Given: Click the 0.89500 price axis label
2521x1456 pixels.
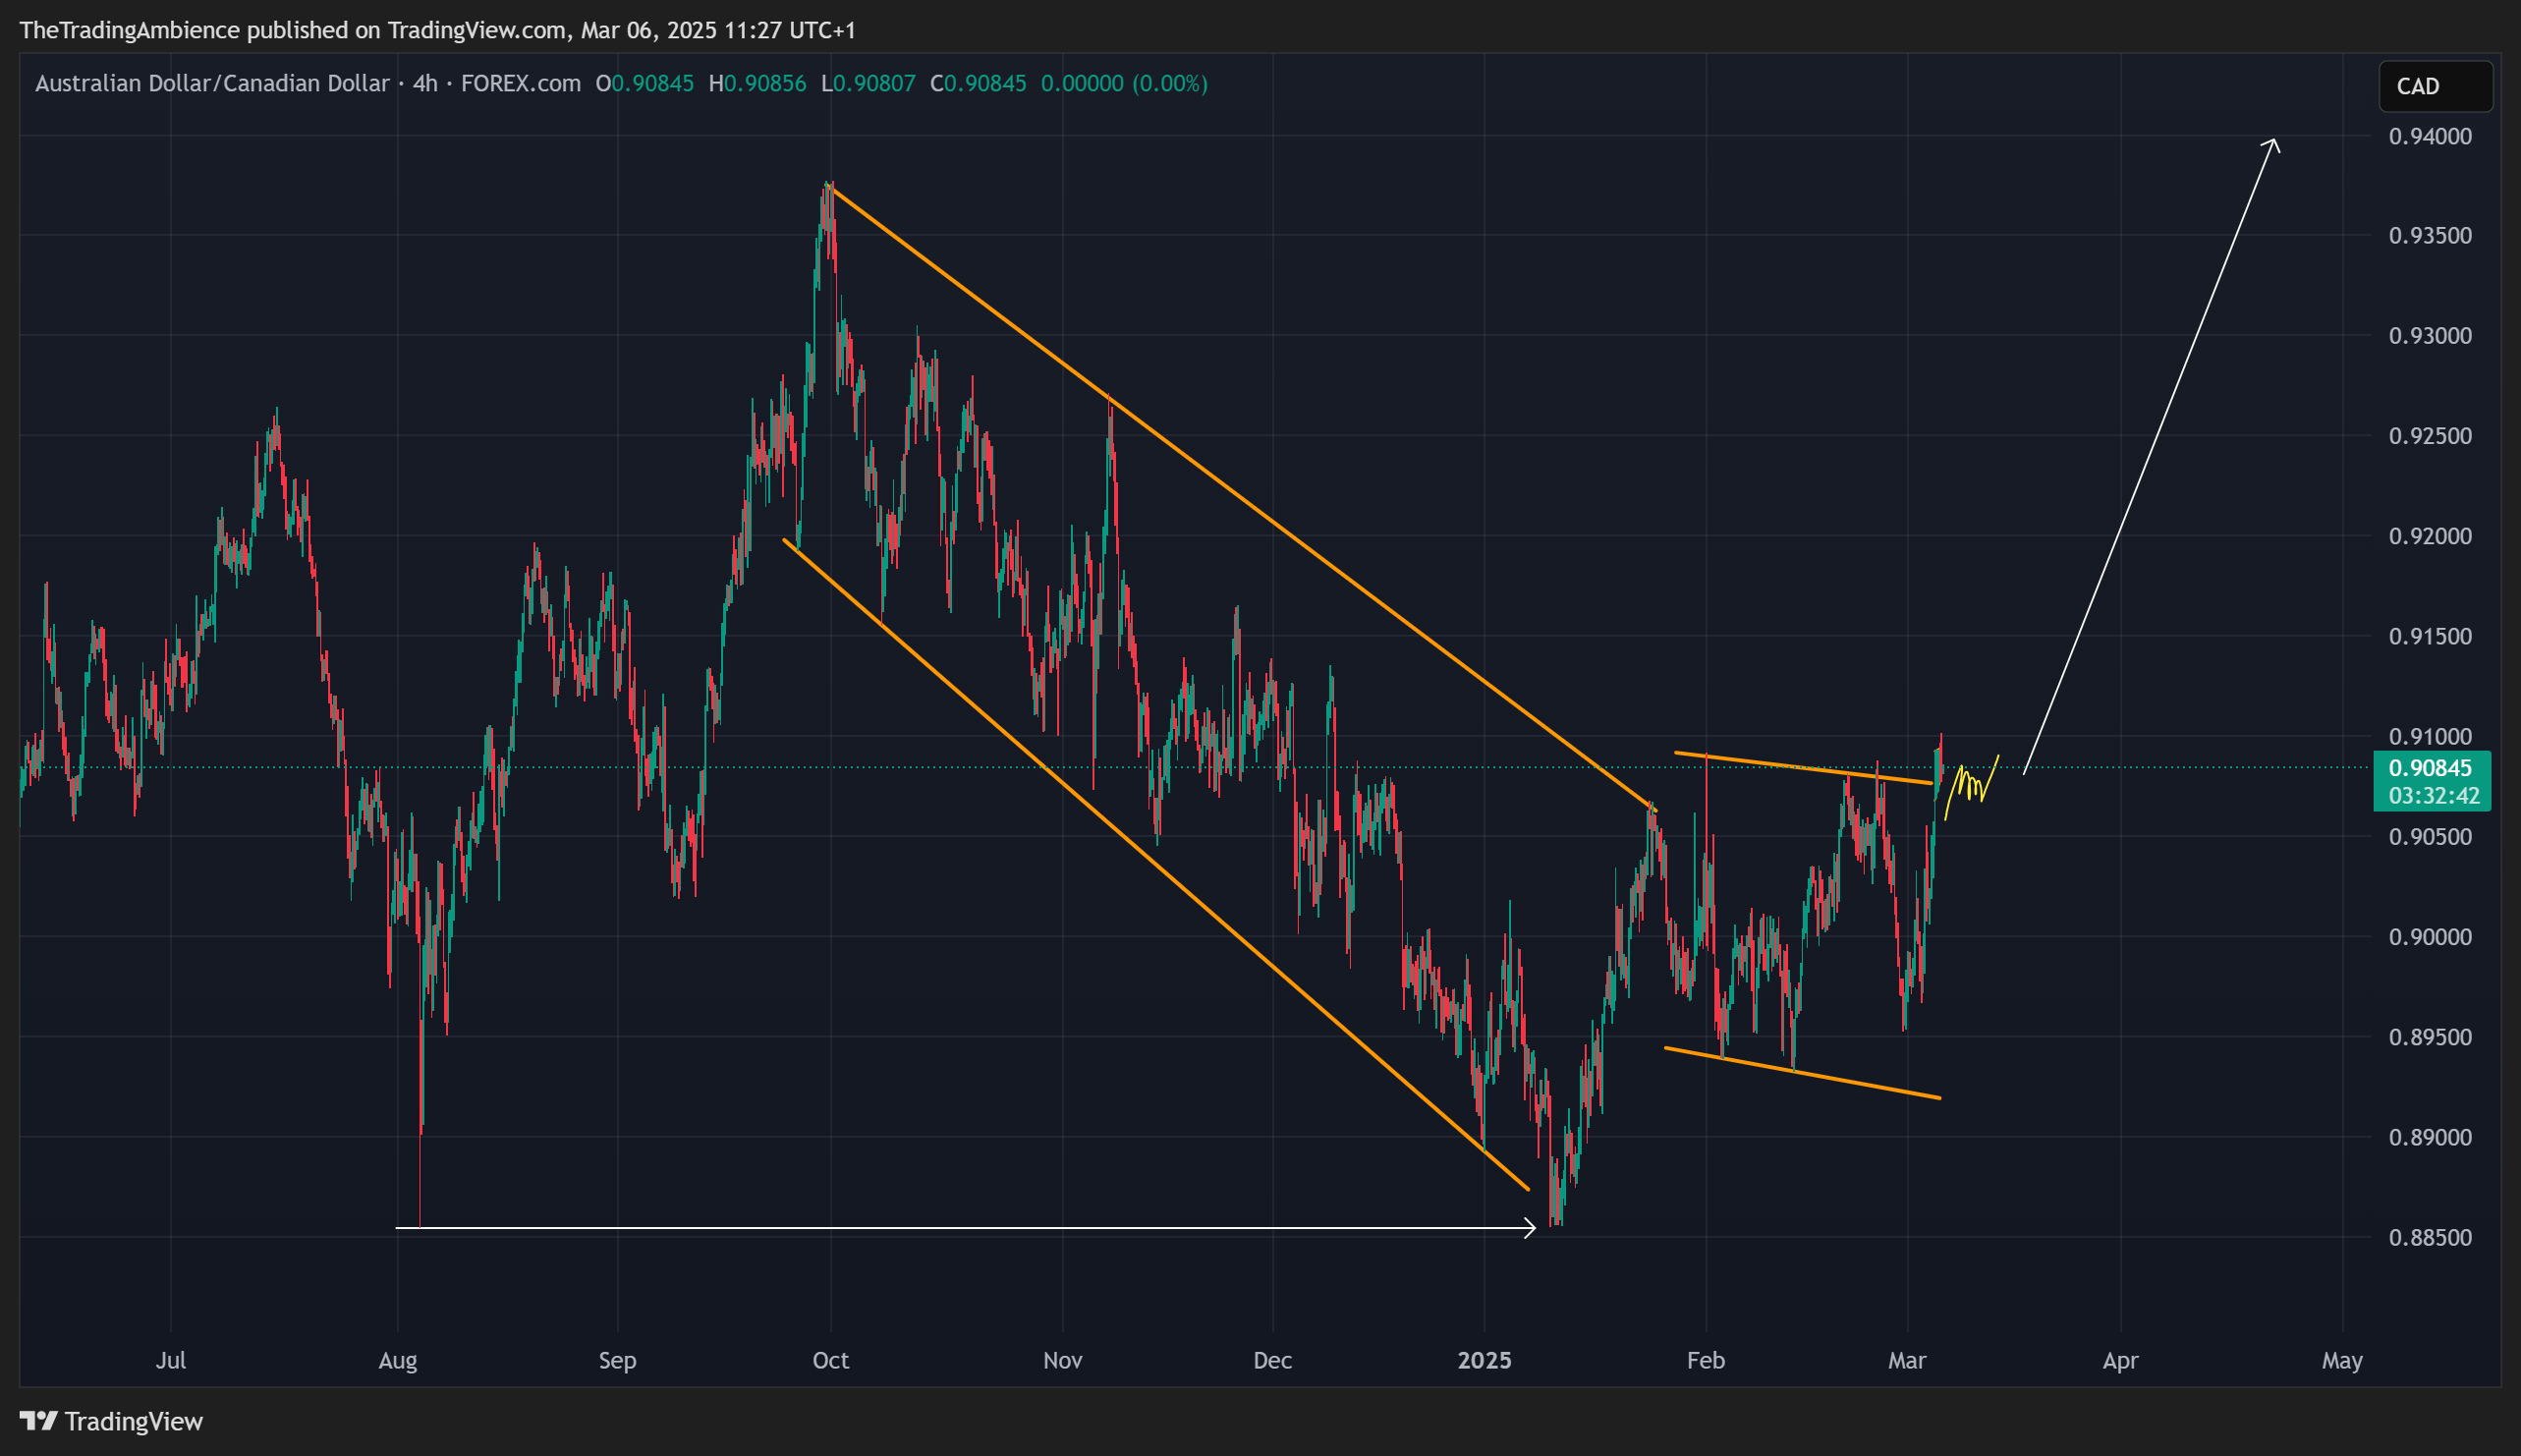Looking at the screenshot, I should click(2431, 1037).
